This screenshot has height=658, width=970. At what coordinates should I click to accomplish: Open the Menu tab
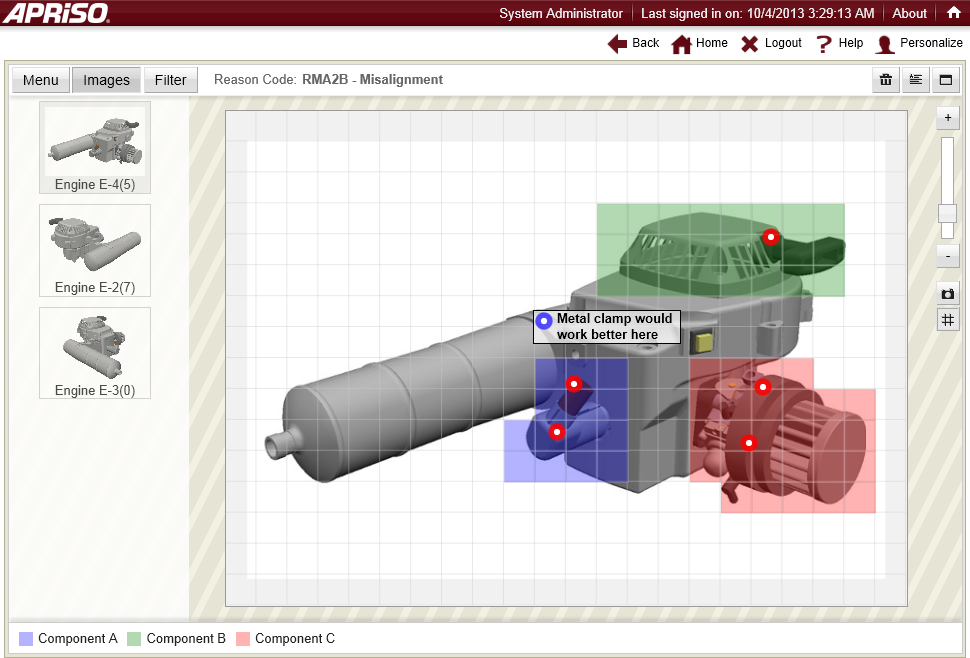pyautogui.click(x=40, y=80)
